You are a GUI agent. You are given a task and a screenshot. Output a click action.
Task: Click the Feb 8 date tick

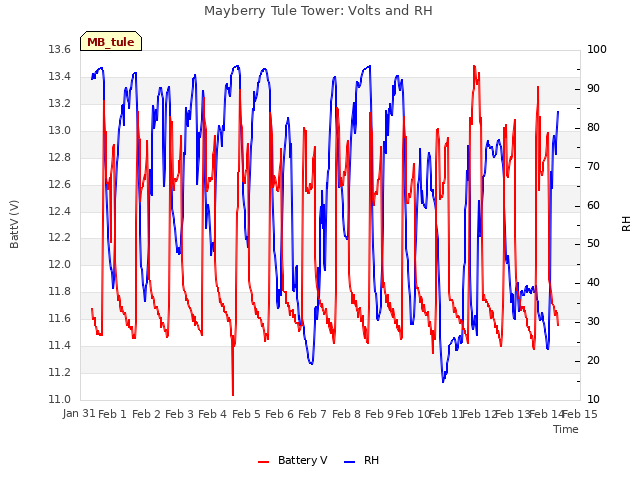pyautogui.click(x=346, y=414)
